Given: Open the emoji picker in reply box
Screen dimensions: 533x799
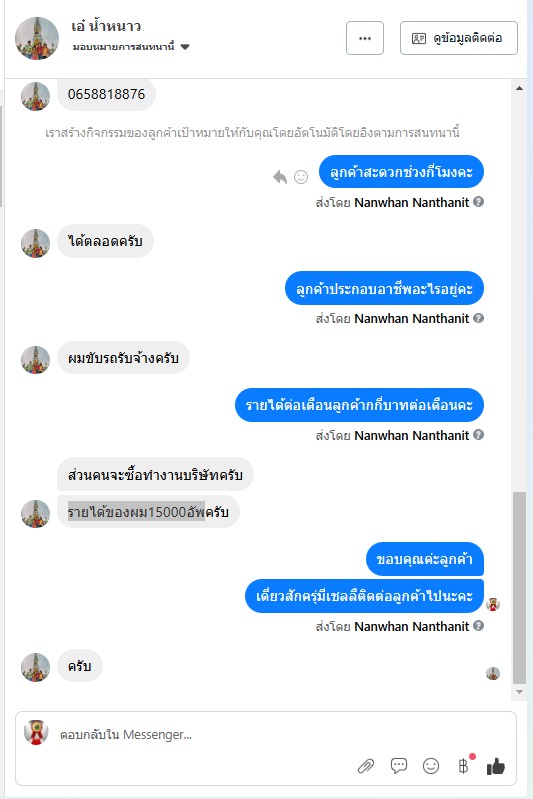Looking at the screenshot, I should pyautogui.click(x=431, y=765).
